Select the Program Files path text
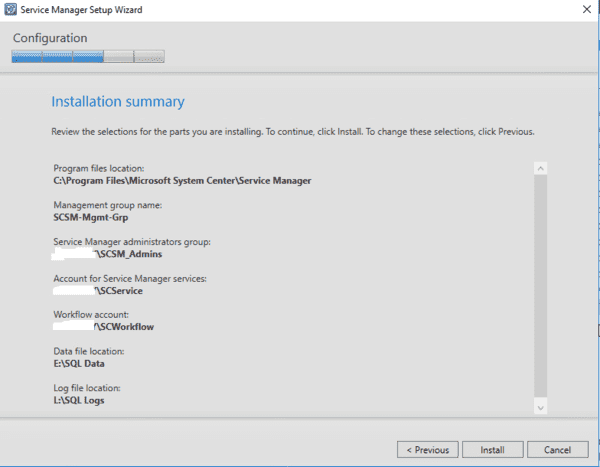The image size is (600, 467). coord(182,181)
